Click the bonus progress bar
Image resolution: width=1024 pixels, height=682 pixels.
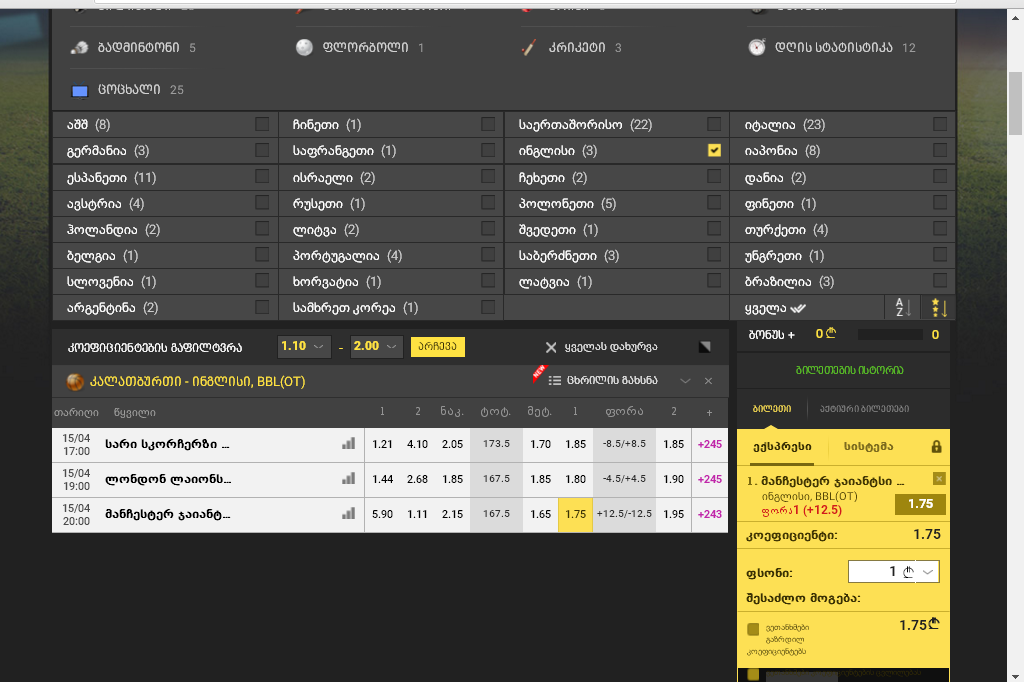890,334
